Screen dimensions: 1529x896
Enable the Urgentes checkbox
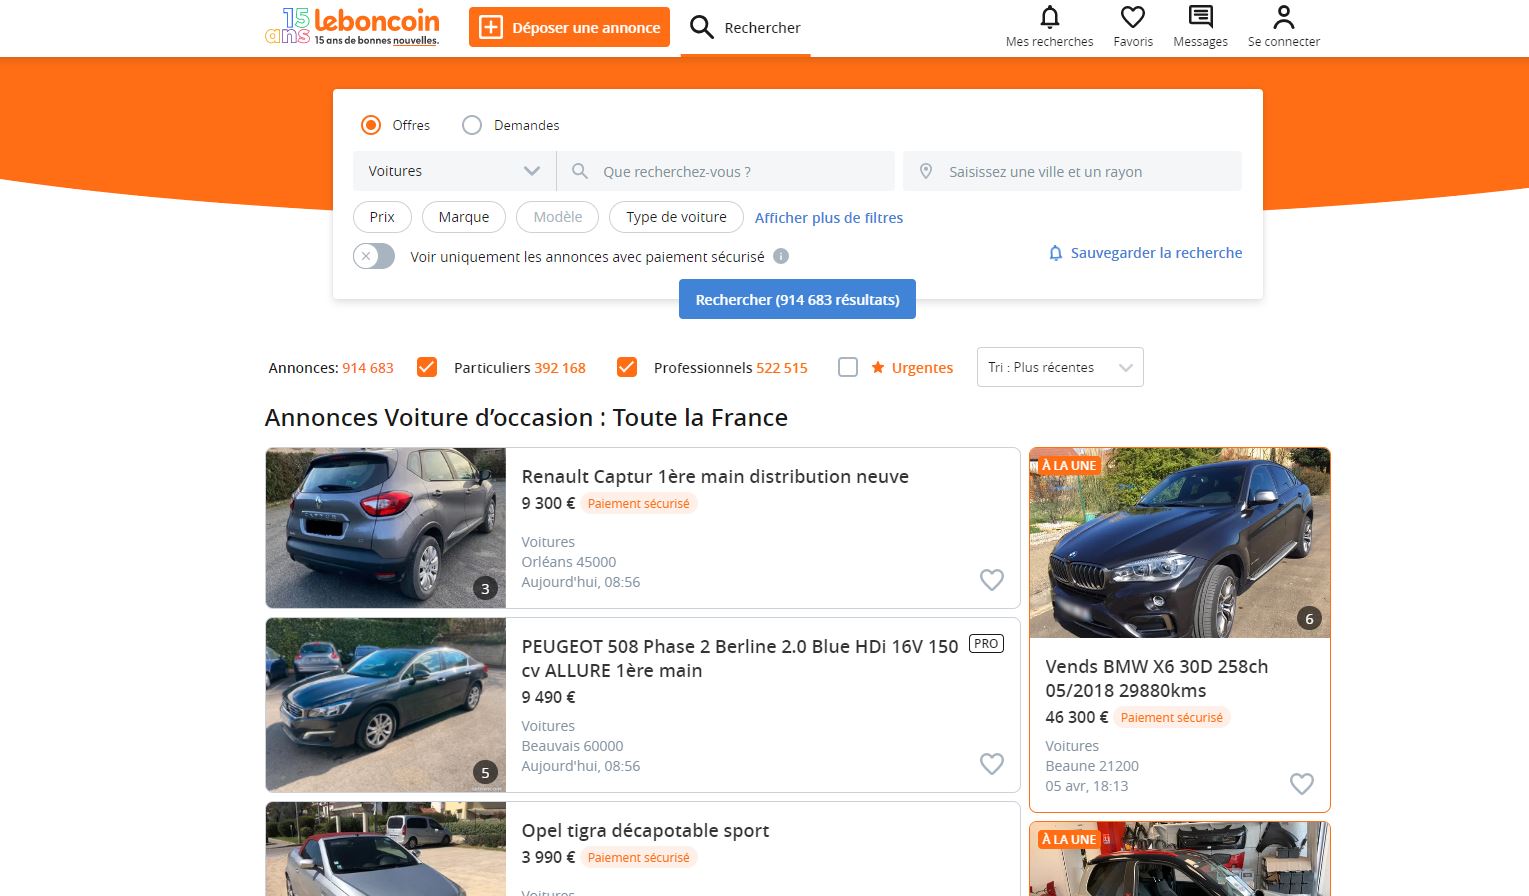pos(848,367)
